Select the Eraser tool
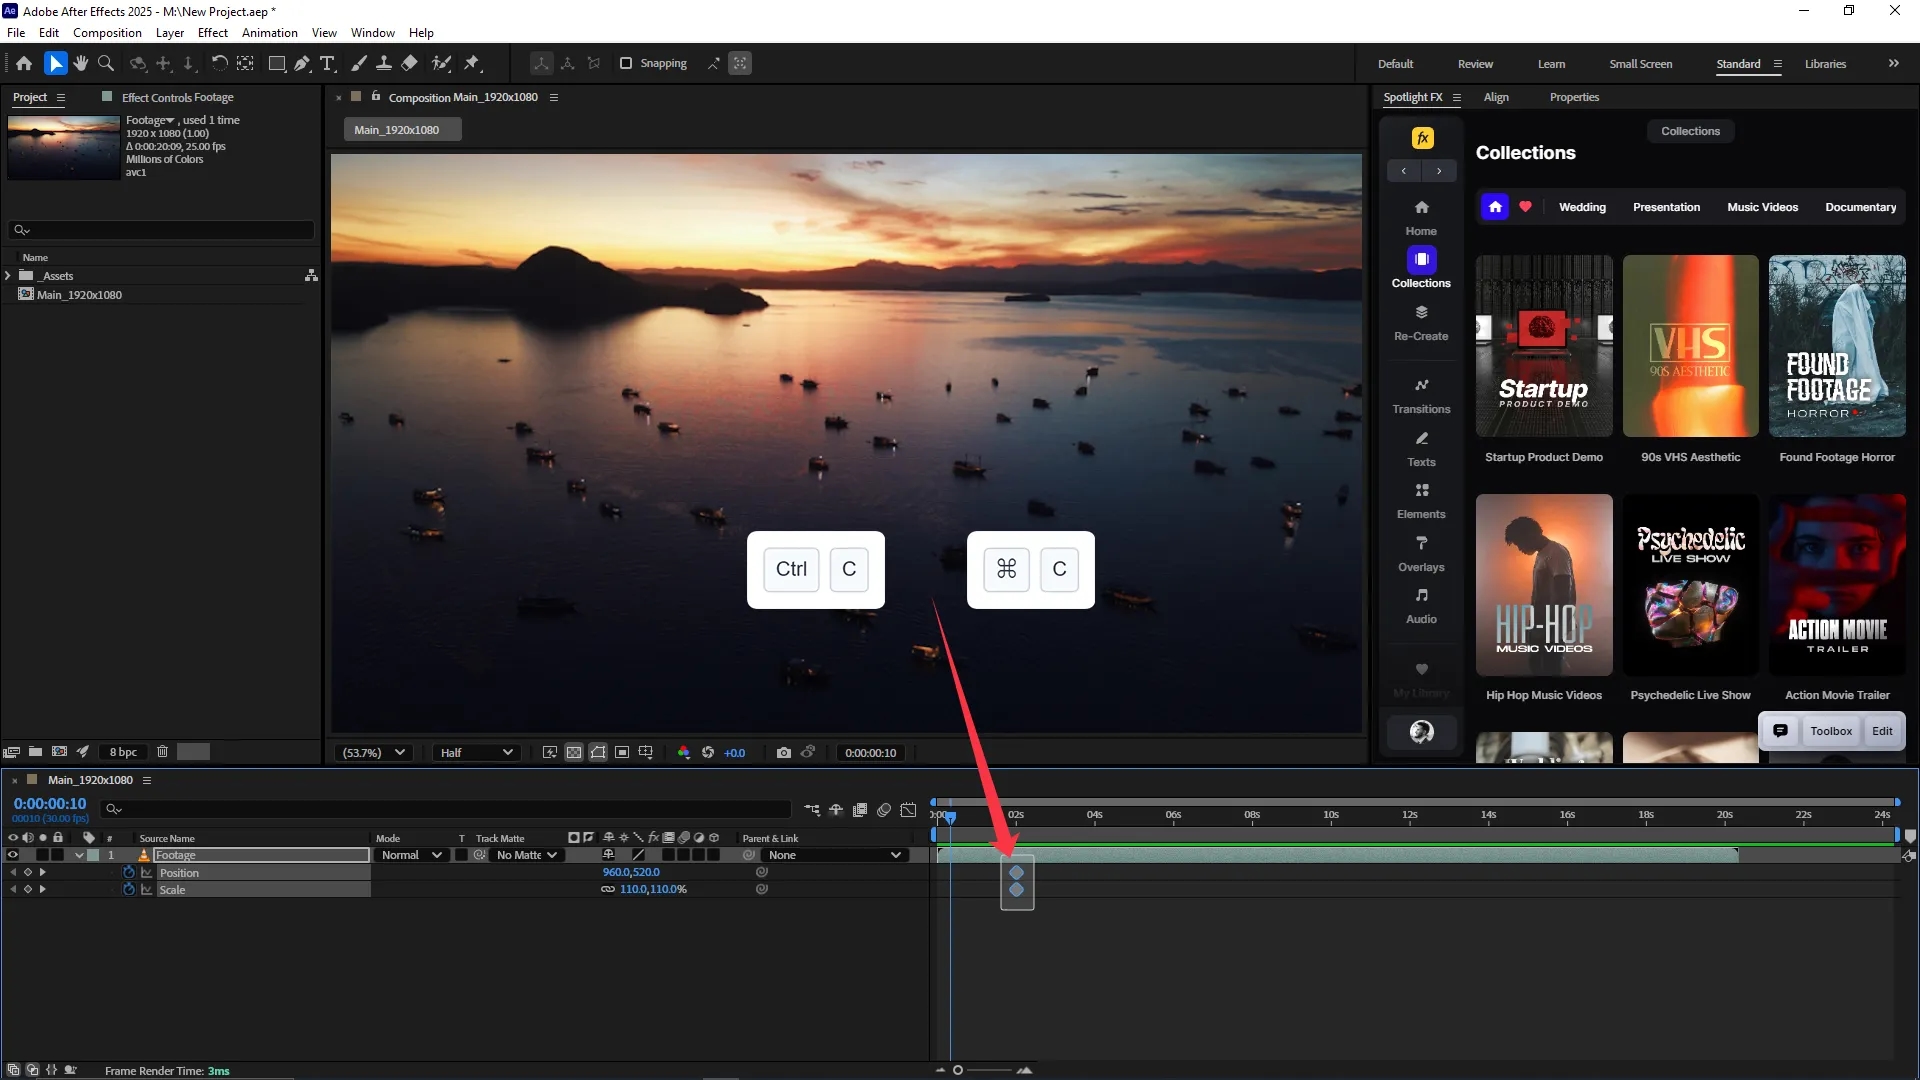This screenshot has height=1080, width=1920. pyautogui.click(x=409, y=63)
